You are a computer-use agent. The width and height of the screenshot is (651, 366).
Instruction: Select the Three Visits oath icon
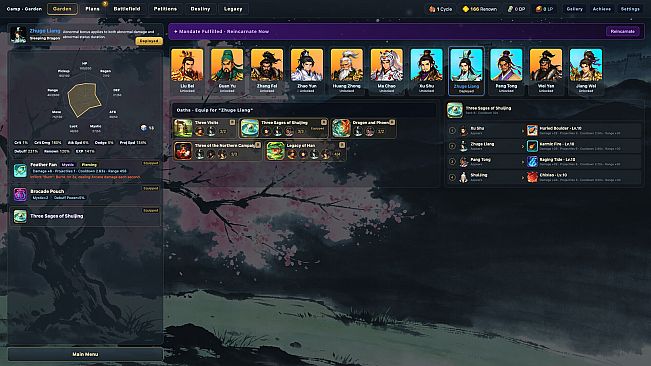pyautogui.click(x=183, y=128)
